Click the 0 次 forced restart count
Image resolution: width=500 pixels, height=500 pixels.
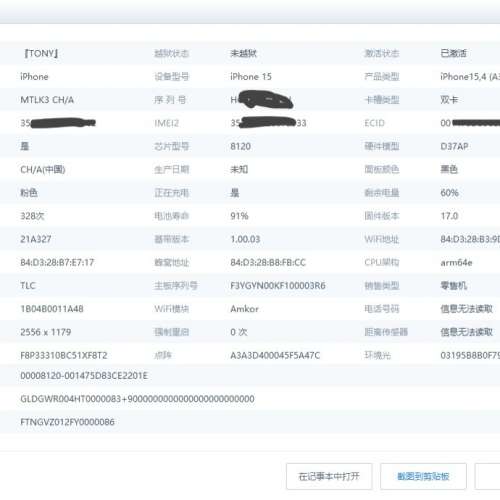pyautogui.click(x=239, y=332)
